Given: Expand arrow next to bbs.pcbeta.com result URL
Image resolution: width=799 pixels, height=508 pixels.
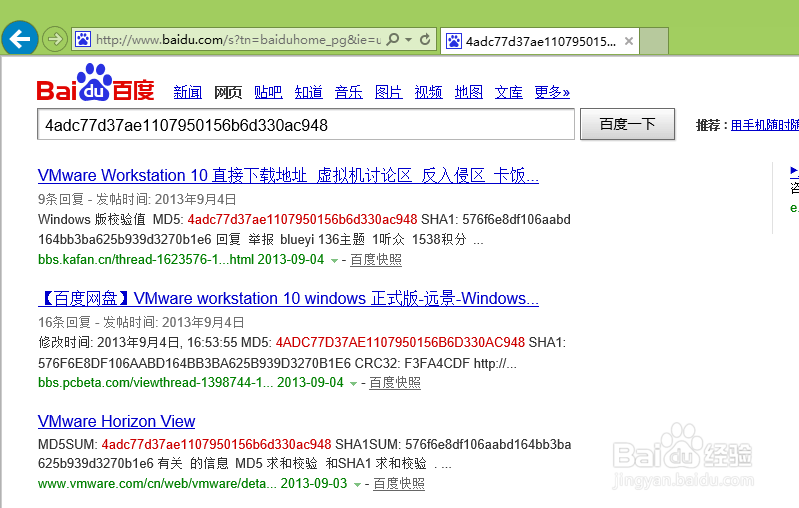Looking at the screenshot, I should point(353,384).
